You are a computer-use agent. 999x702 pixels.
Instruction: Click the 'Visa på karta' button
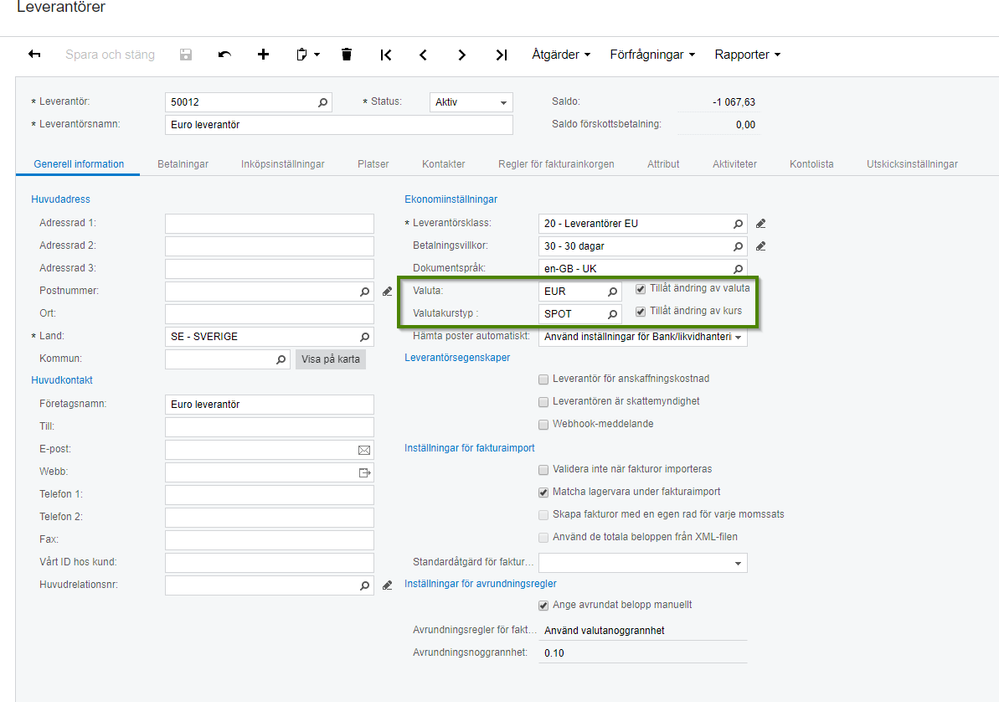tap(330, 359)
